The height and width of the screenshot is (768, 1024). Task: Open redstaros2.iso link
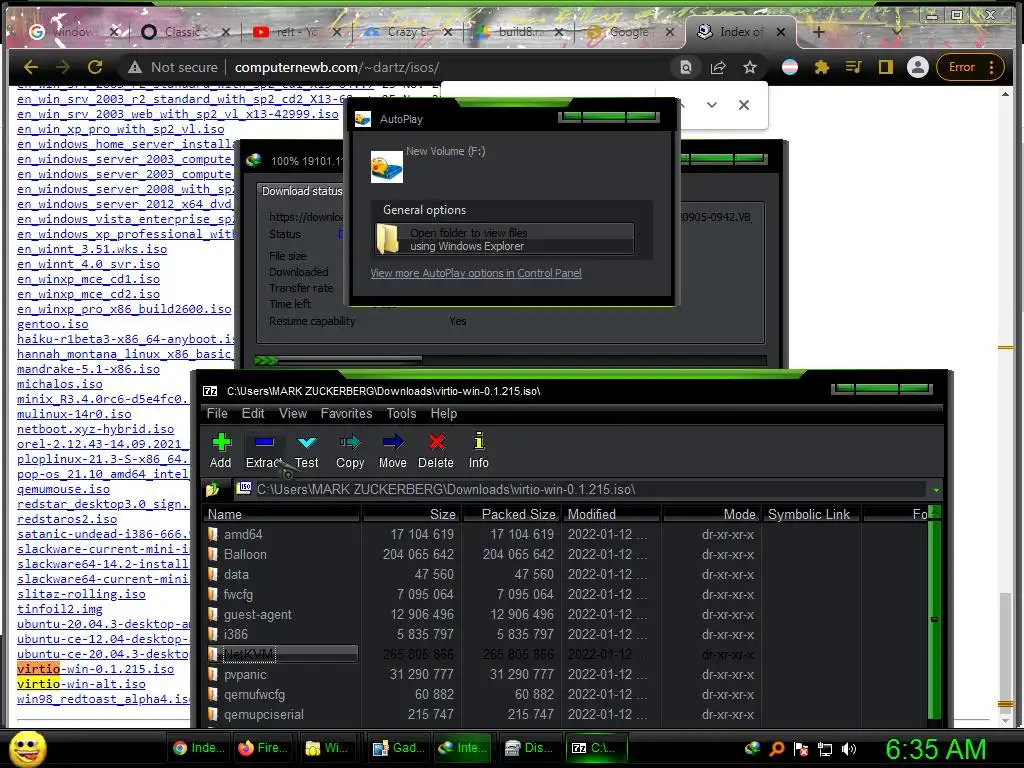(67, 519)
